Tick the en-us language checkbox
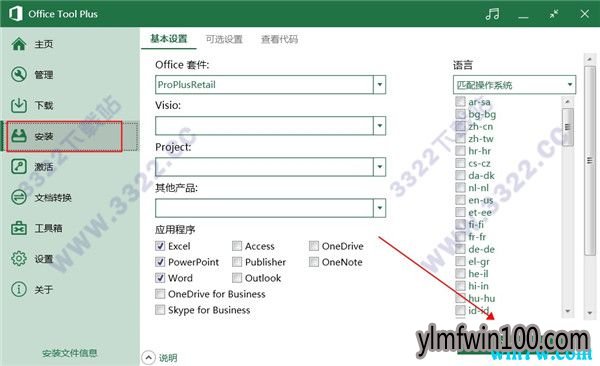The width and height of the screenshot is (600, 366). [460, 200]
